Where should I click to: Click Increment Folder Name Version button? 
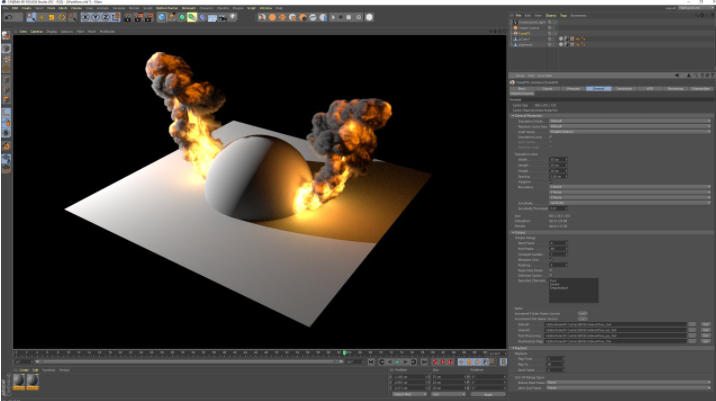pos(583,313)
